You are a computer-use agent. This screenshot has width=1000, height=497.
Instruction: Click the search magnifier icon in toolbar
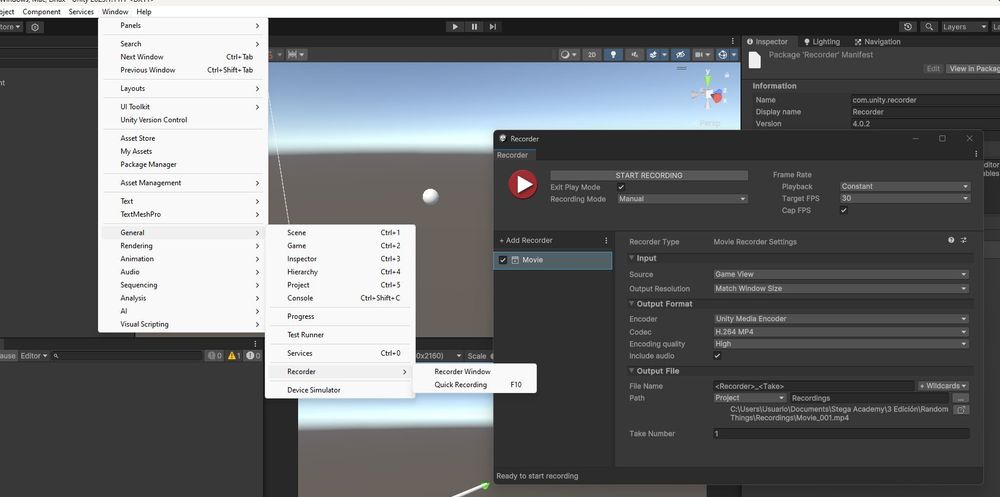929,27
